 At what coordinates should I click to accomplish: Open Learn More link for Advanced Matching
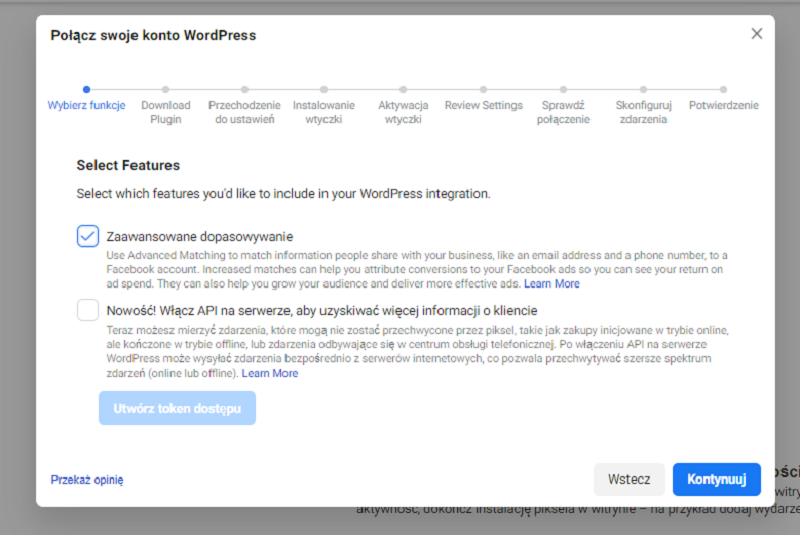tap(552, 284)
